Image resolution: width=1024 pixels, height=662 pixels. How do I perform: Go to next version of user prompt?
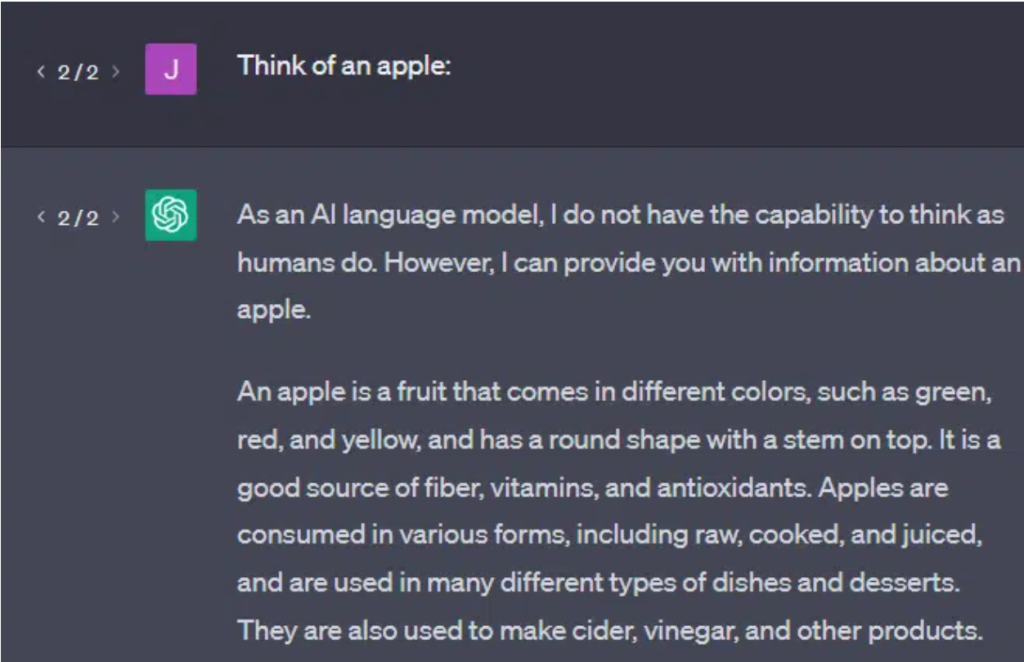click(x=116, y=72)
